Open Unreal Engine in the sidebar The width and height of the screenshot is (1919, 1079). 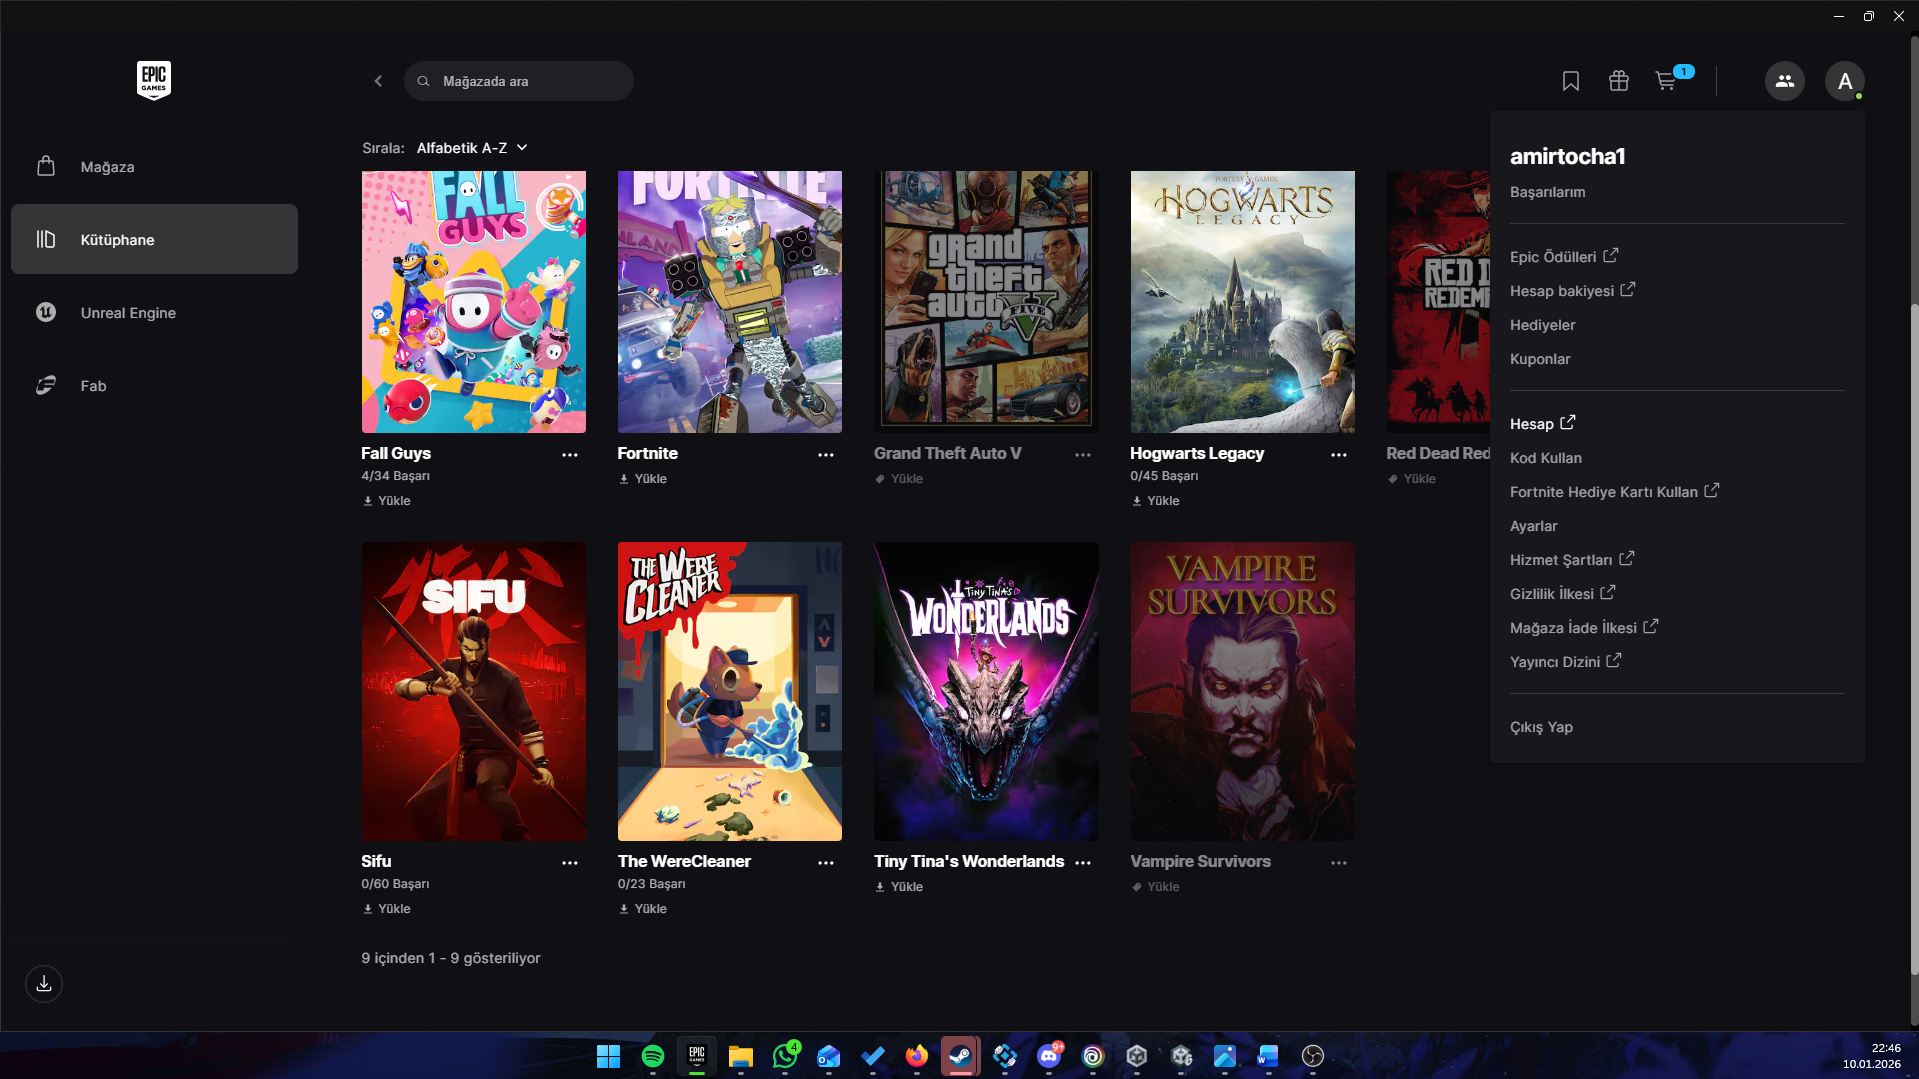pyautogui.click(x=154, y=313)
